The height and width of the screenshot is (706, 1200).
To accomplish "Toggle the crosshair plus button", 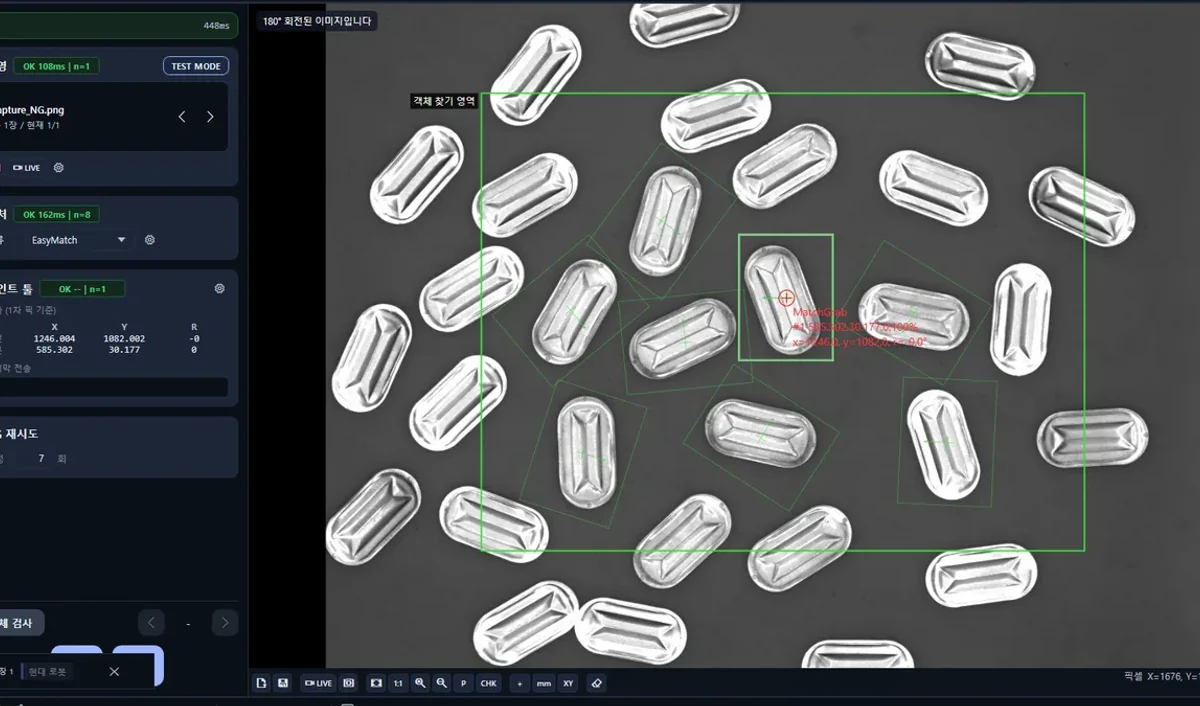I will click(519, 683).
